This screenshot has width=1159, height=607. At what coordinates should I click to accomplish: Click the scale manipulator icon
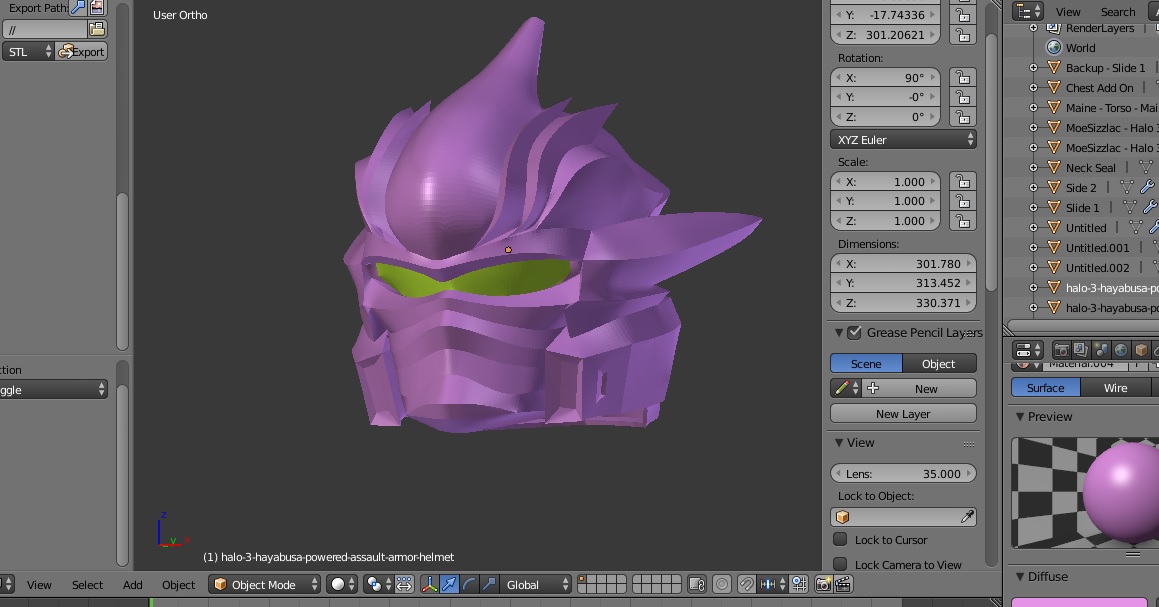coord(489,584)
